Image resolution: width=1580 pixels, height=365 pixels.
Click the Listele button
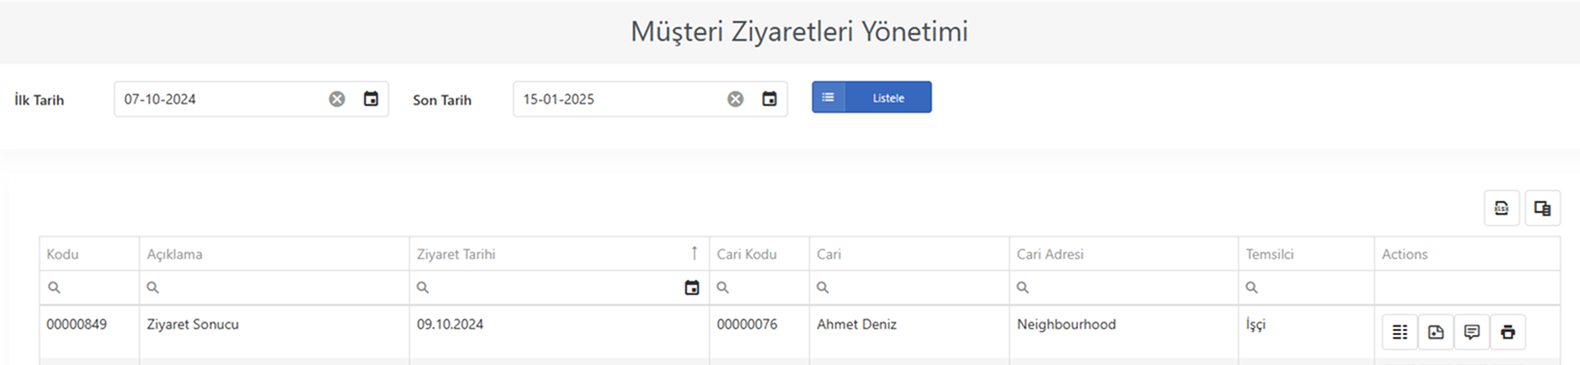[872, 97]
